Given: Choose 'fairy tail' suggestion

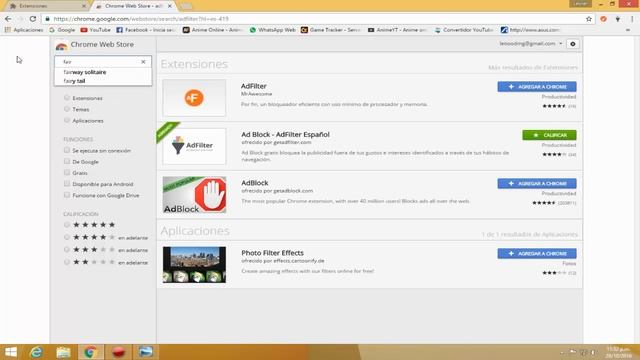Looking at the screenshot, I should point(103,81).
